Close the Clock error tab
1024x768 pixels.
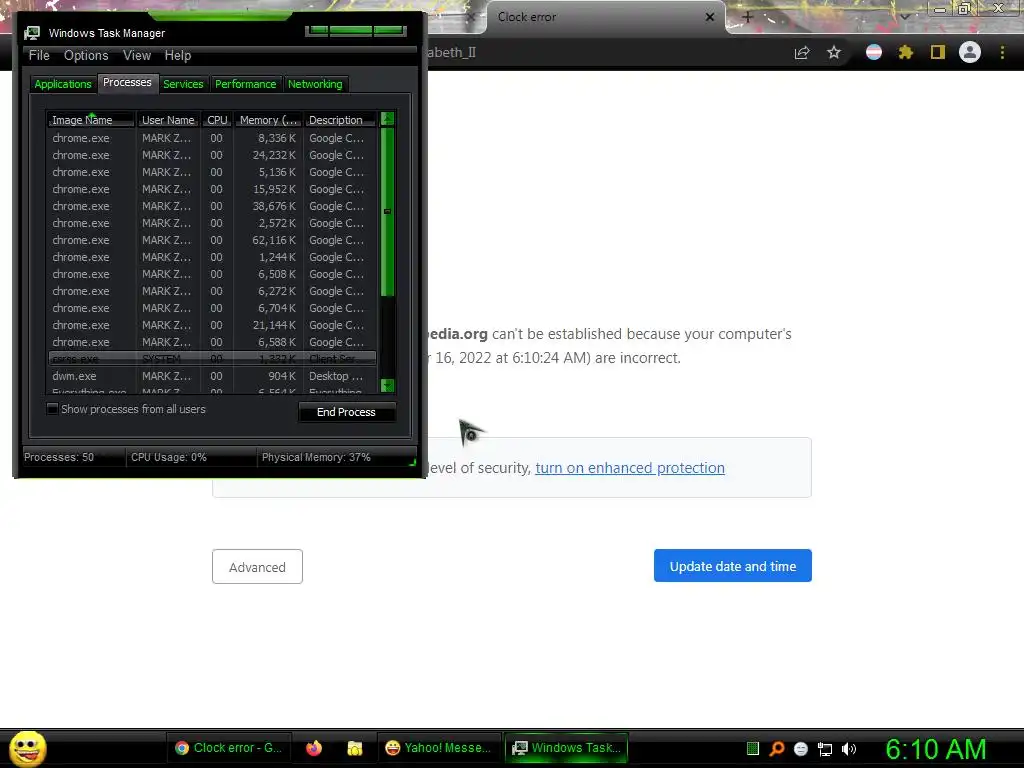710,17
